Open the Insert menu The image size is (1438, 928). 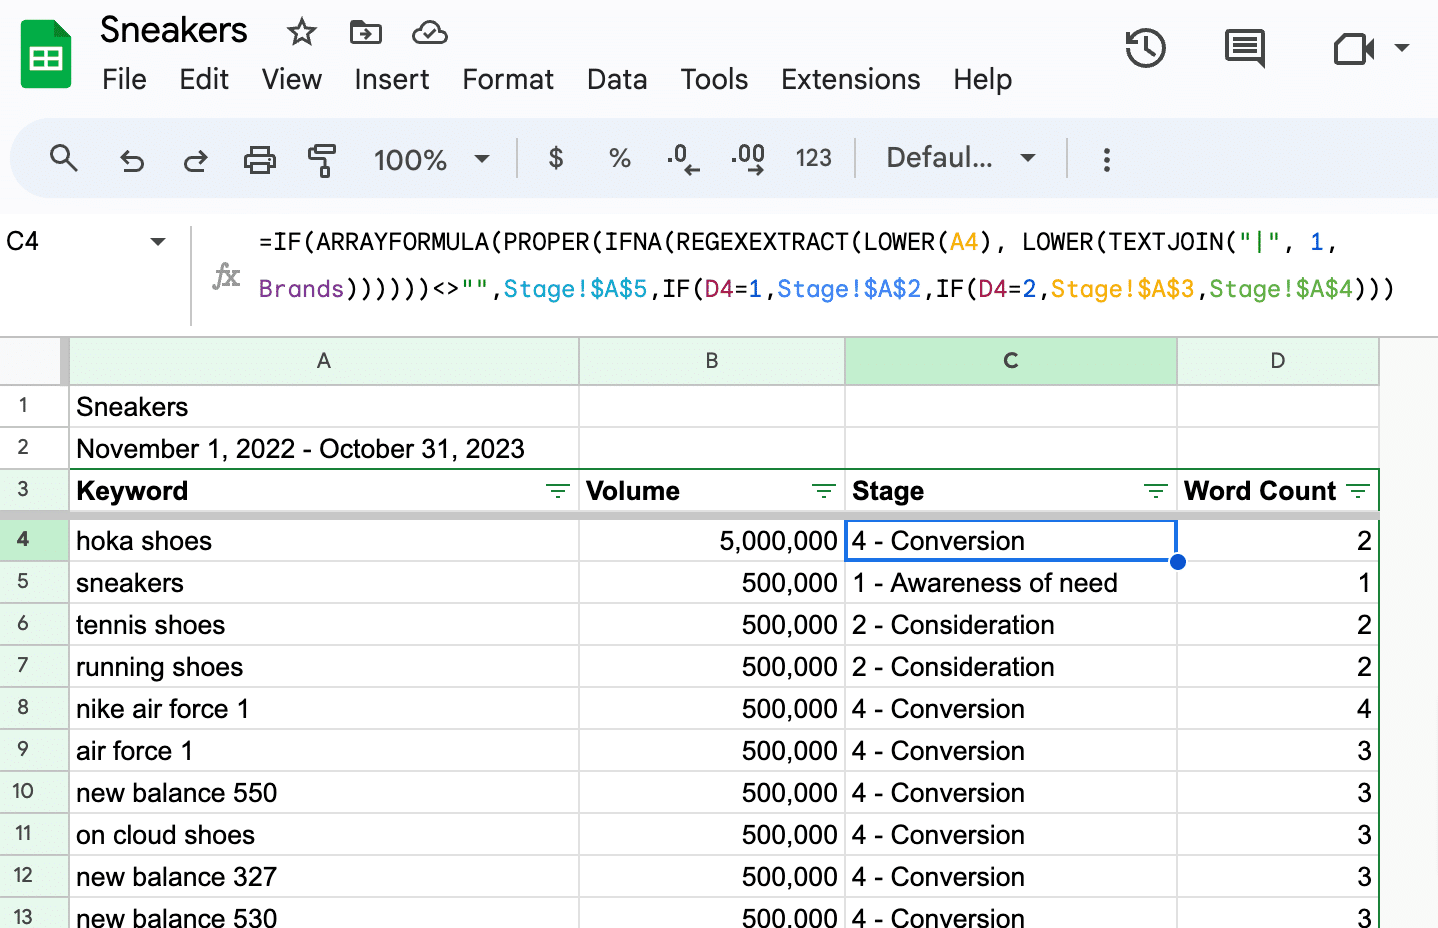(x=392, y=80)
